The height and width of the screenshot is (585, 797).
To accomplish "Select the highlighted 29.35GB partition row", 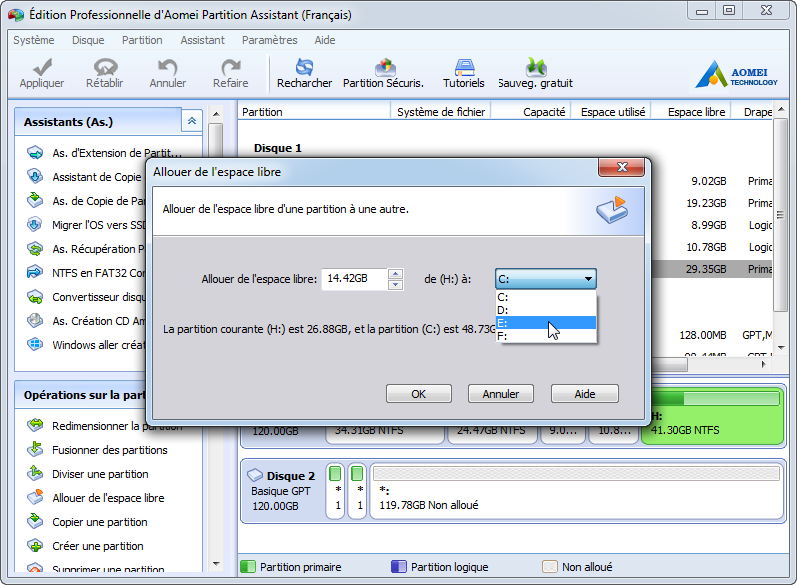I will point(712,269).
